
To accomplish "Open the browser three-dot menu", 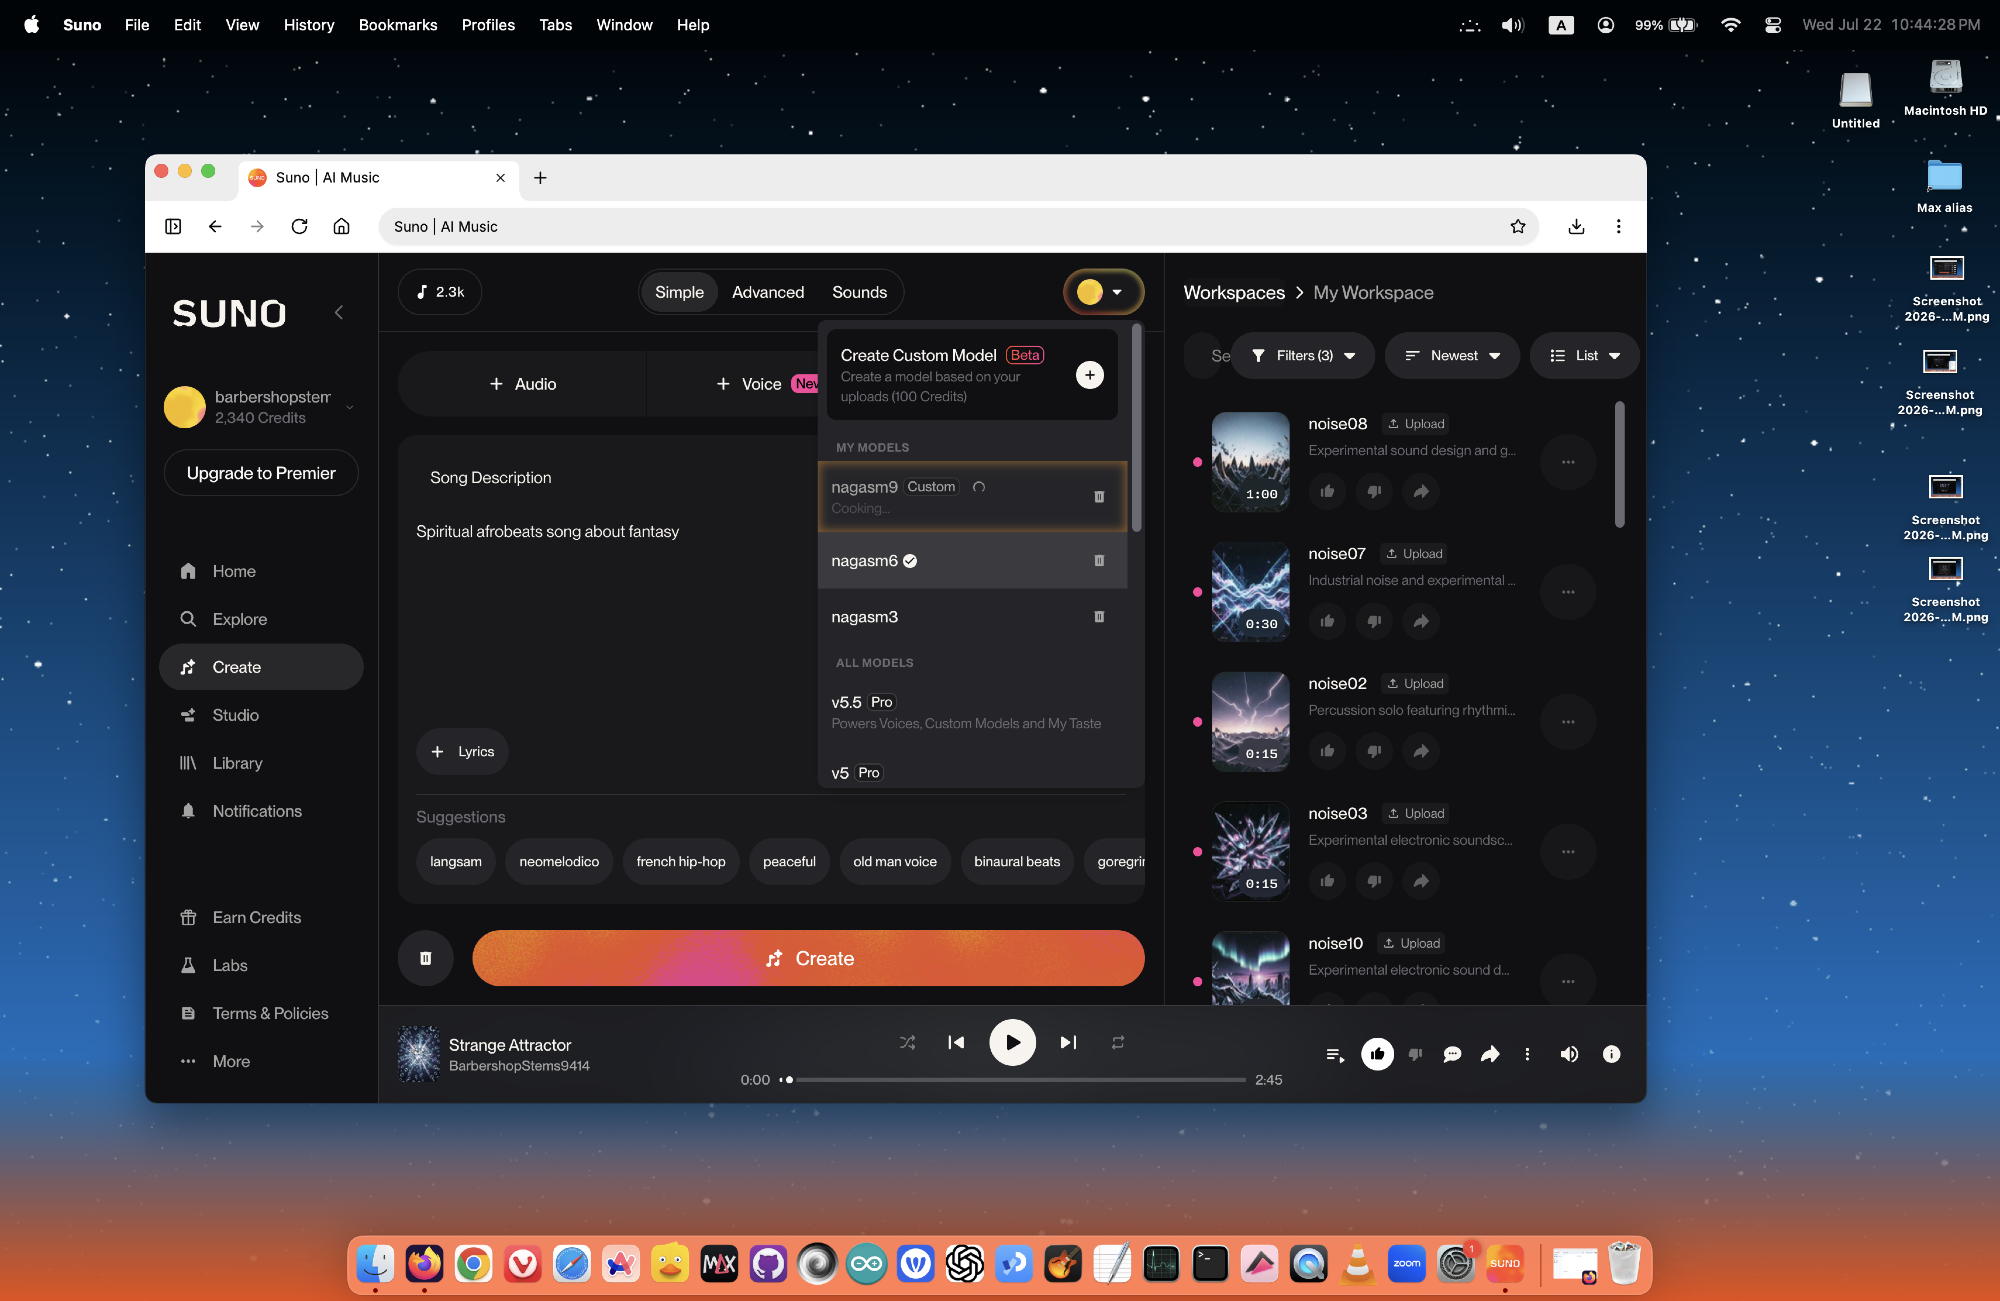I will 1618,226.
